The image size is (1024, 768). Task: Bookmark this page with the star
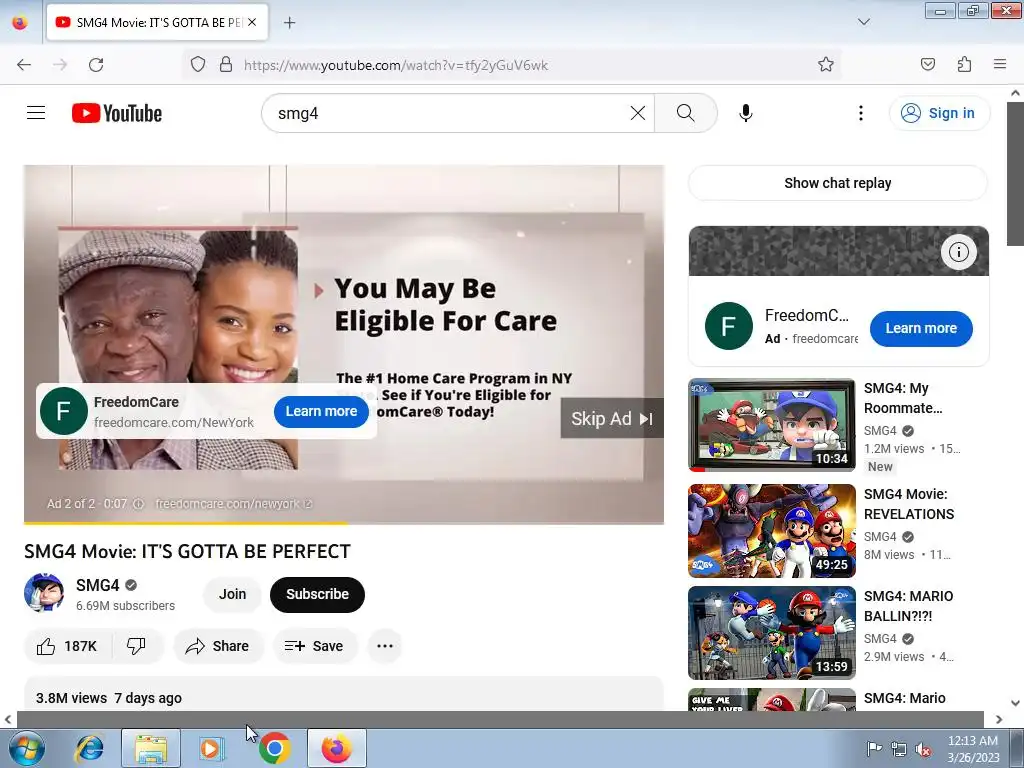click(825, 65)
